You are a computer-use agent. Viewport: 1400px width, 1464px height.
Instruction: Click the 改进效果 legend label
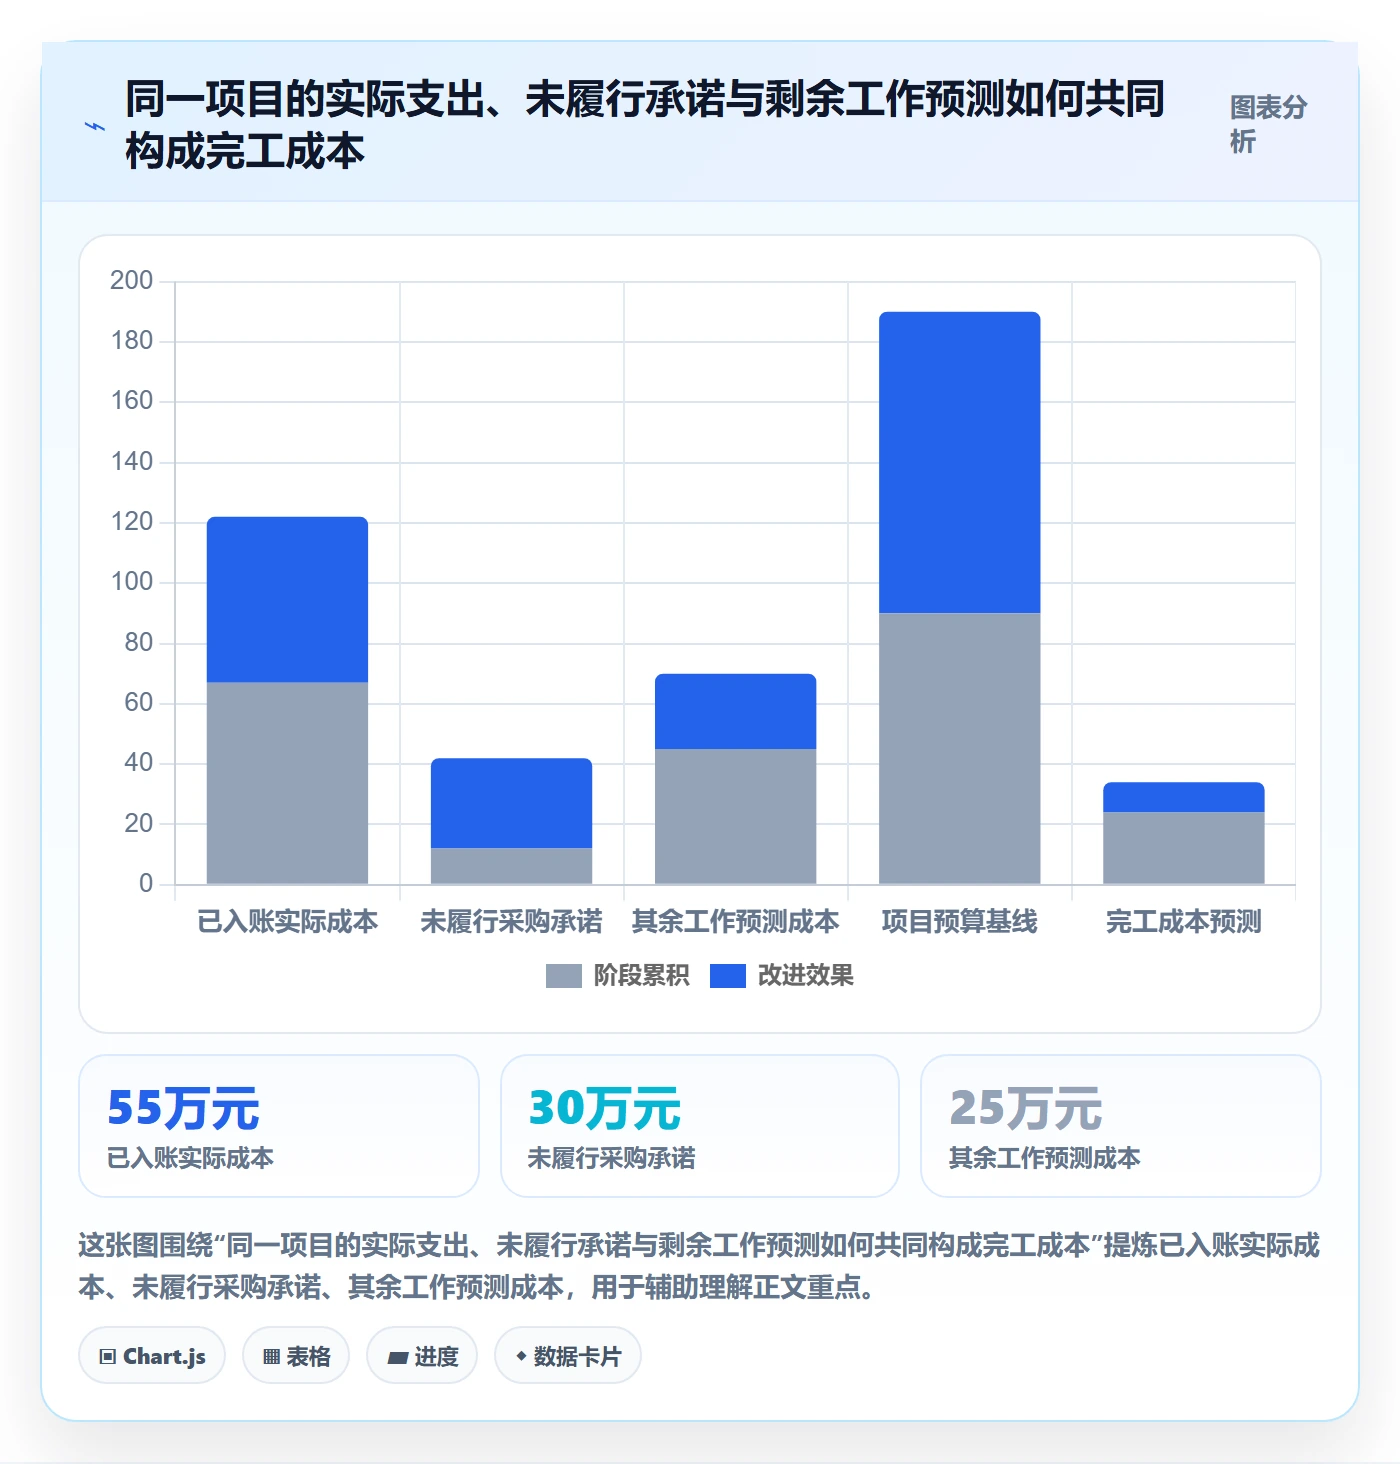click(805, 976)
